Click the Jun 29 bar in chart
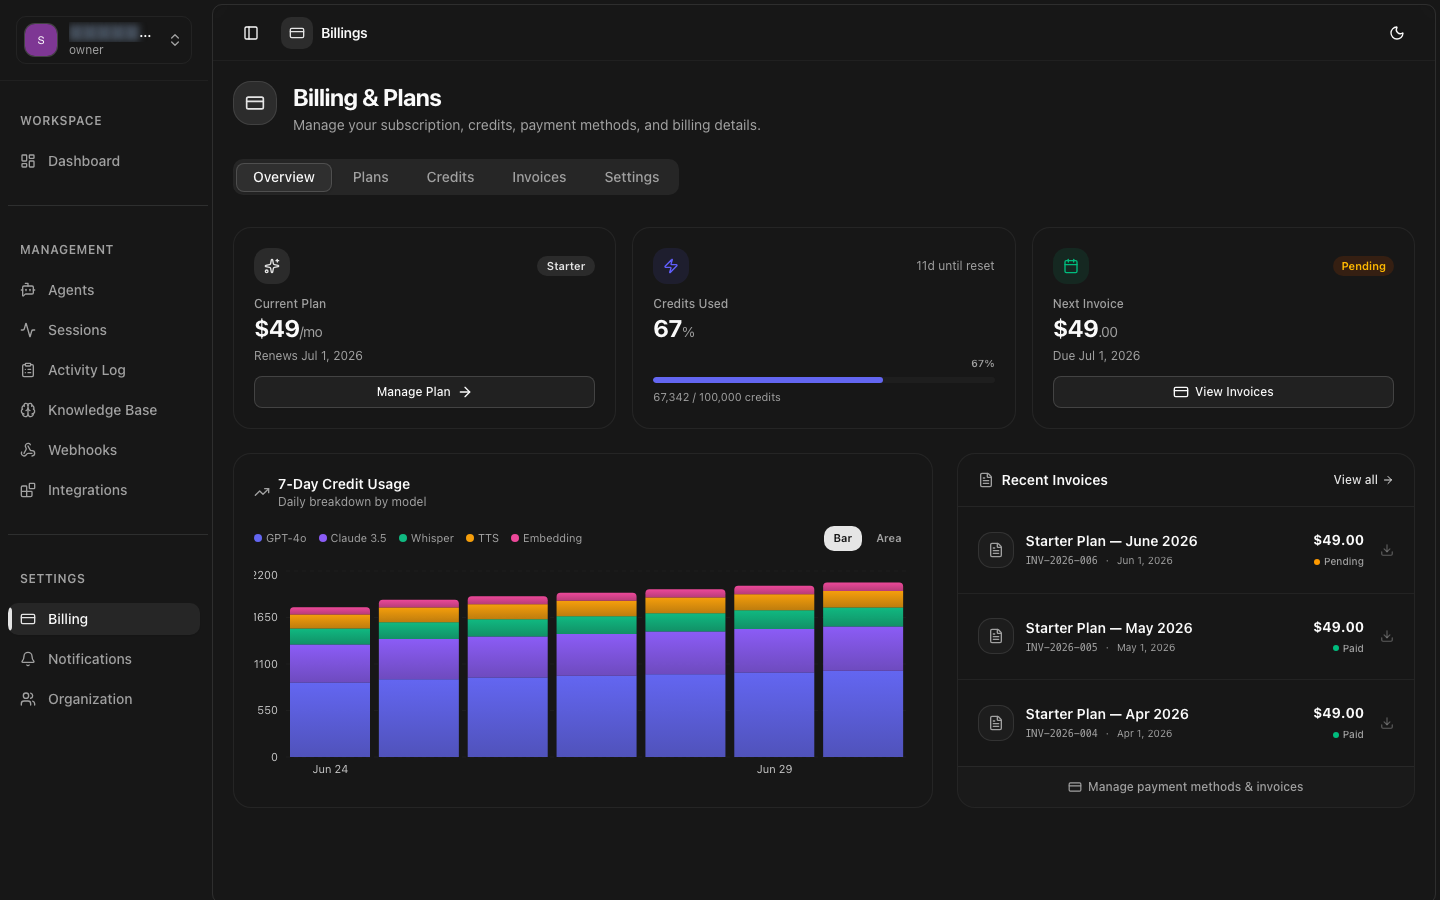 pyautogui.click(x=774, y=671)
